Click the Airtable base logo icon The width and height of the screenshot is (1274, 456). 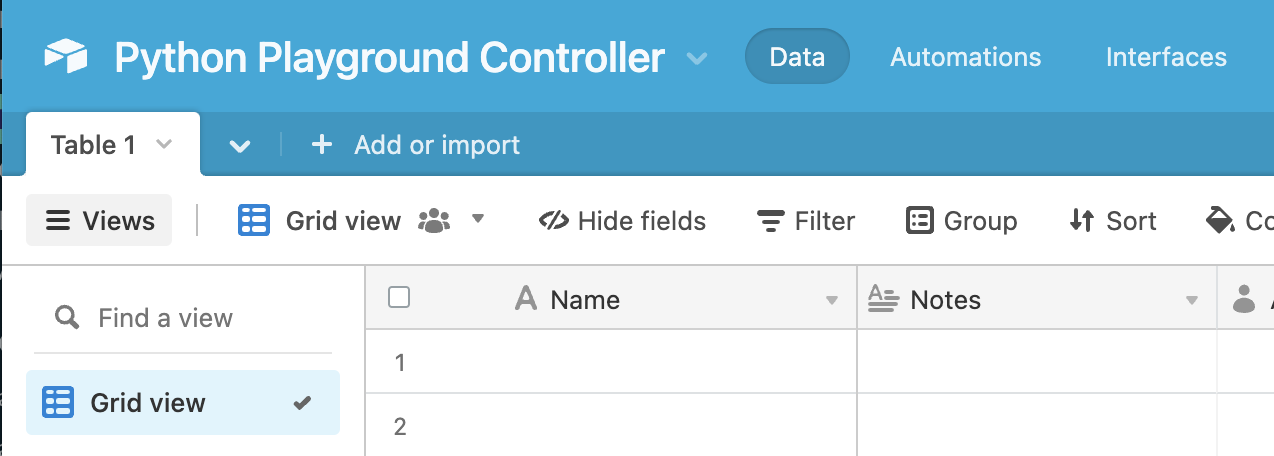tap(66, 57)
